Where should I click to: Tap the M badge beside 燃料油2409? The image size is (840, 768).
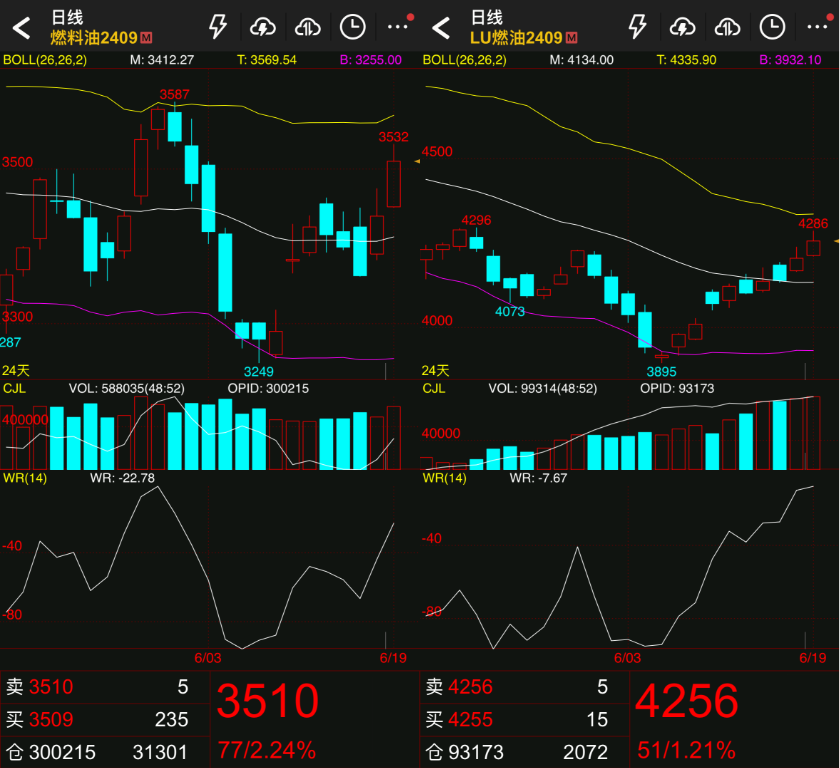146,38
